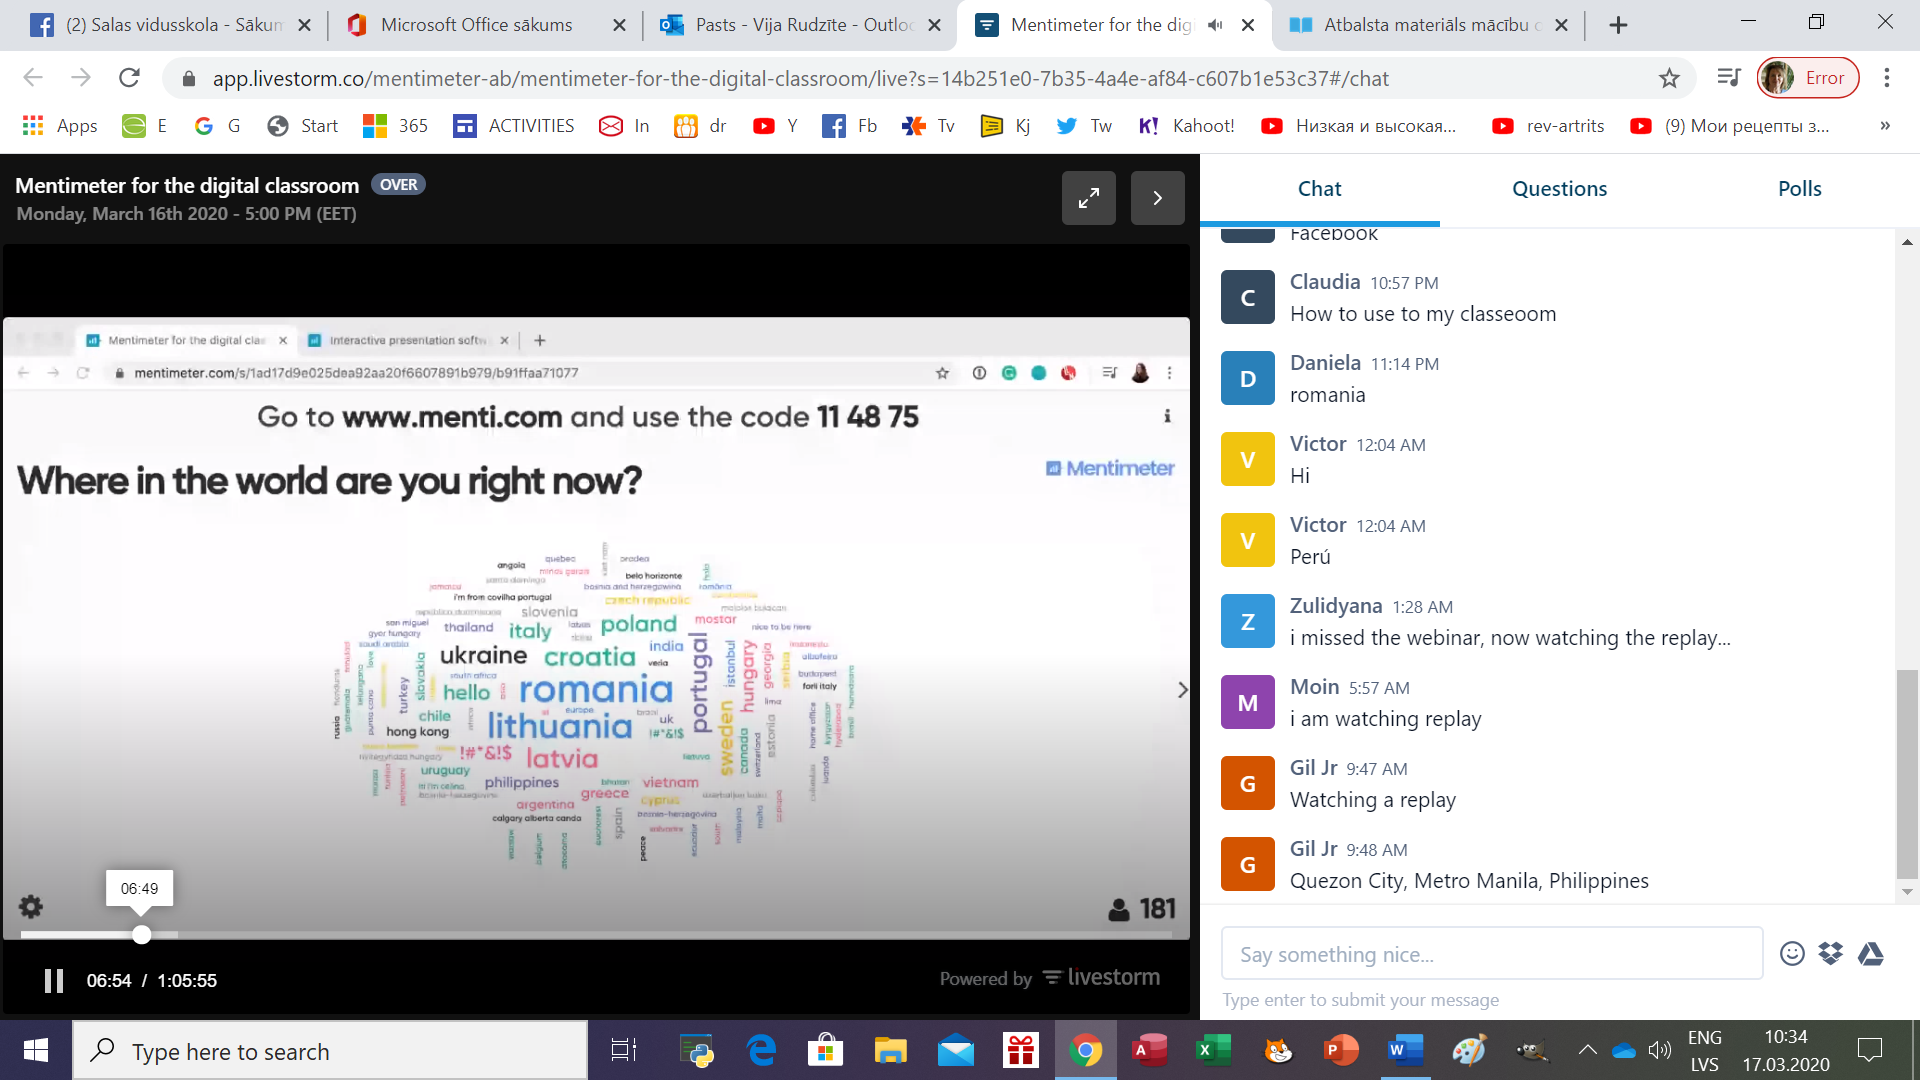1920x1080 pixels.
Task: Attach a file from Dropbox
Action: click(1831, 954)
